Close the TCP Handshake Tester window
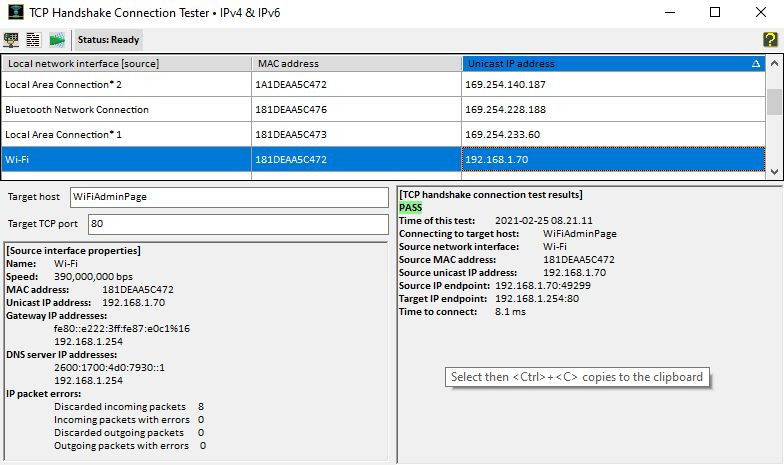Viewport: 784px width, 465px height. coord(760,12)
